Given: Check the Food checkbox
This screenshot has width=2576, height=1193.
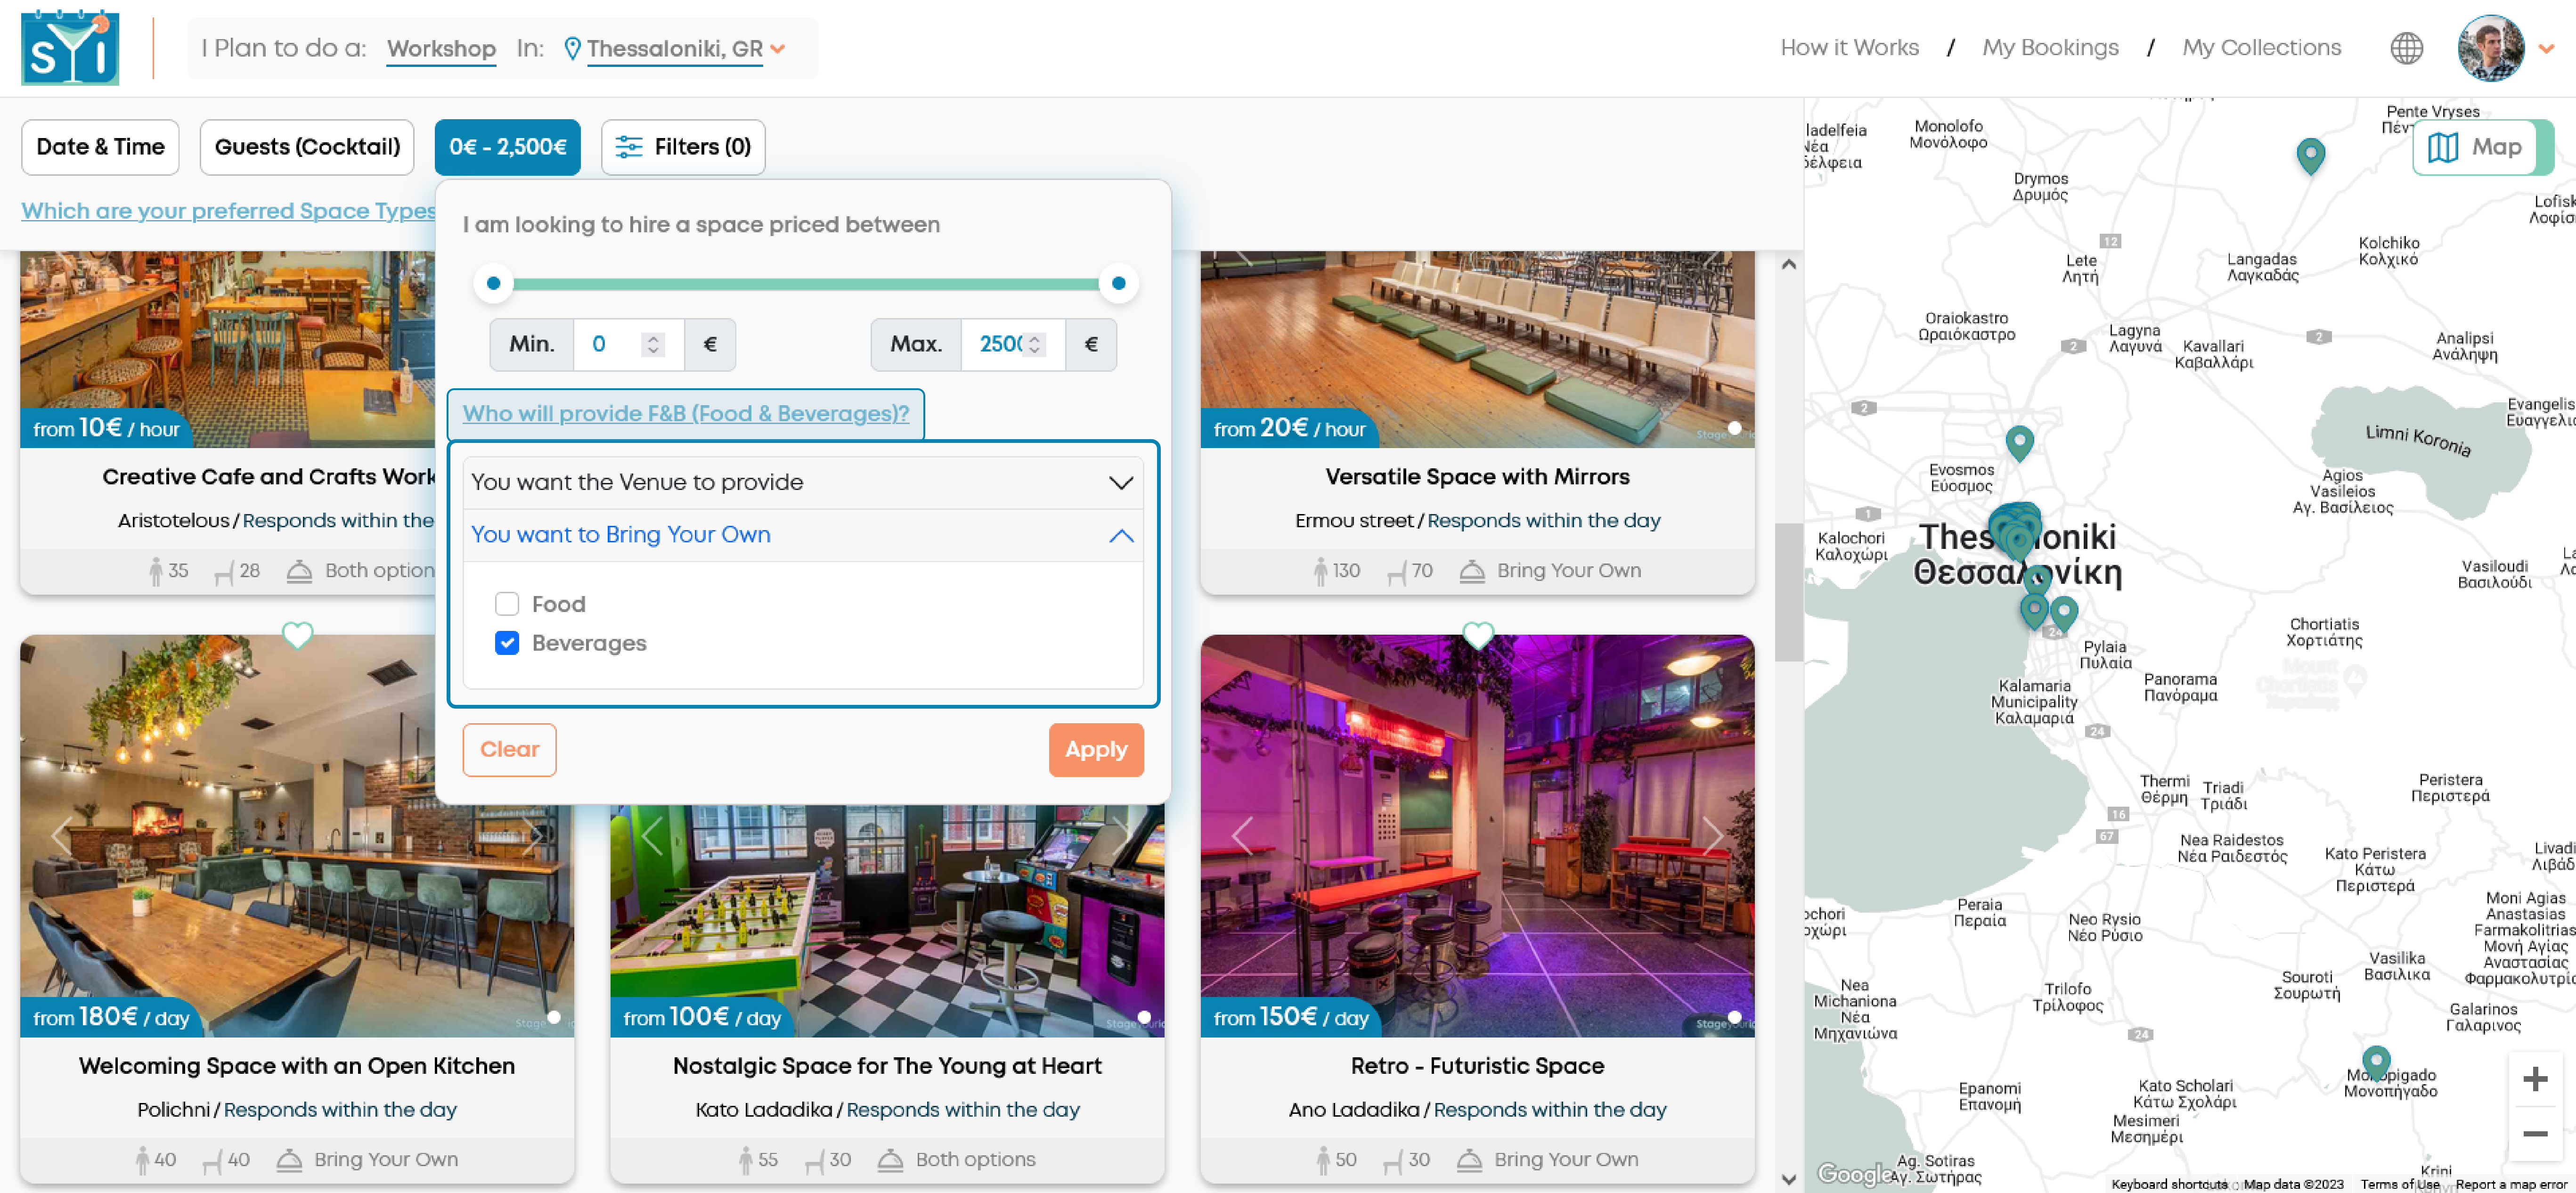Looking at the screenshot, I should [x=507, y=603].
